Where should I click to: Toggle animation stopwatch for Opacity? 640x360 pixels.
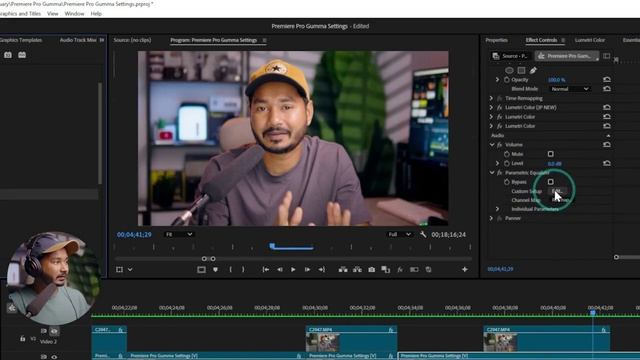[x=507, y=80]
